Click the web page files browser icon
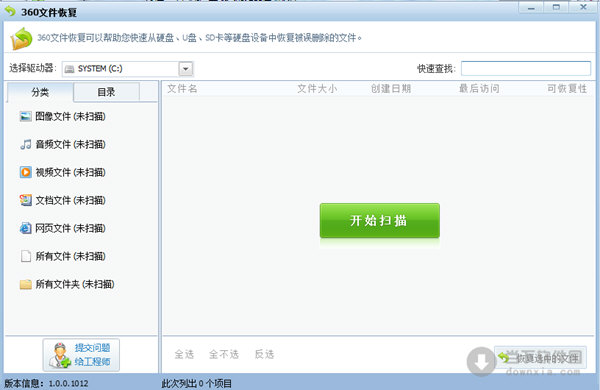The image size is (600, 390). 25,228
